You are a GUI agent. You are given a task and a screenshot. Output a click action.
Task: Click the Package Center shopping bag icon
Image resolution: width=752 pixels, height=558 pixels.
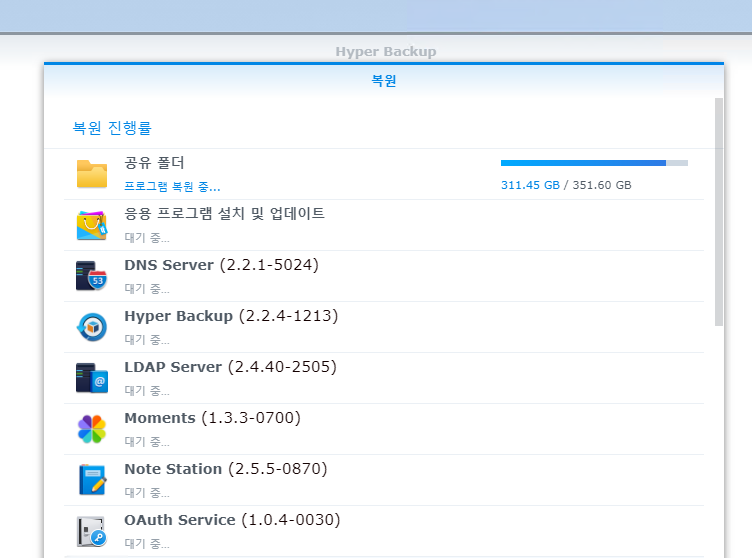[x=92, y=225]
